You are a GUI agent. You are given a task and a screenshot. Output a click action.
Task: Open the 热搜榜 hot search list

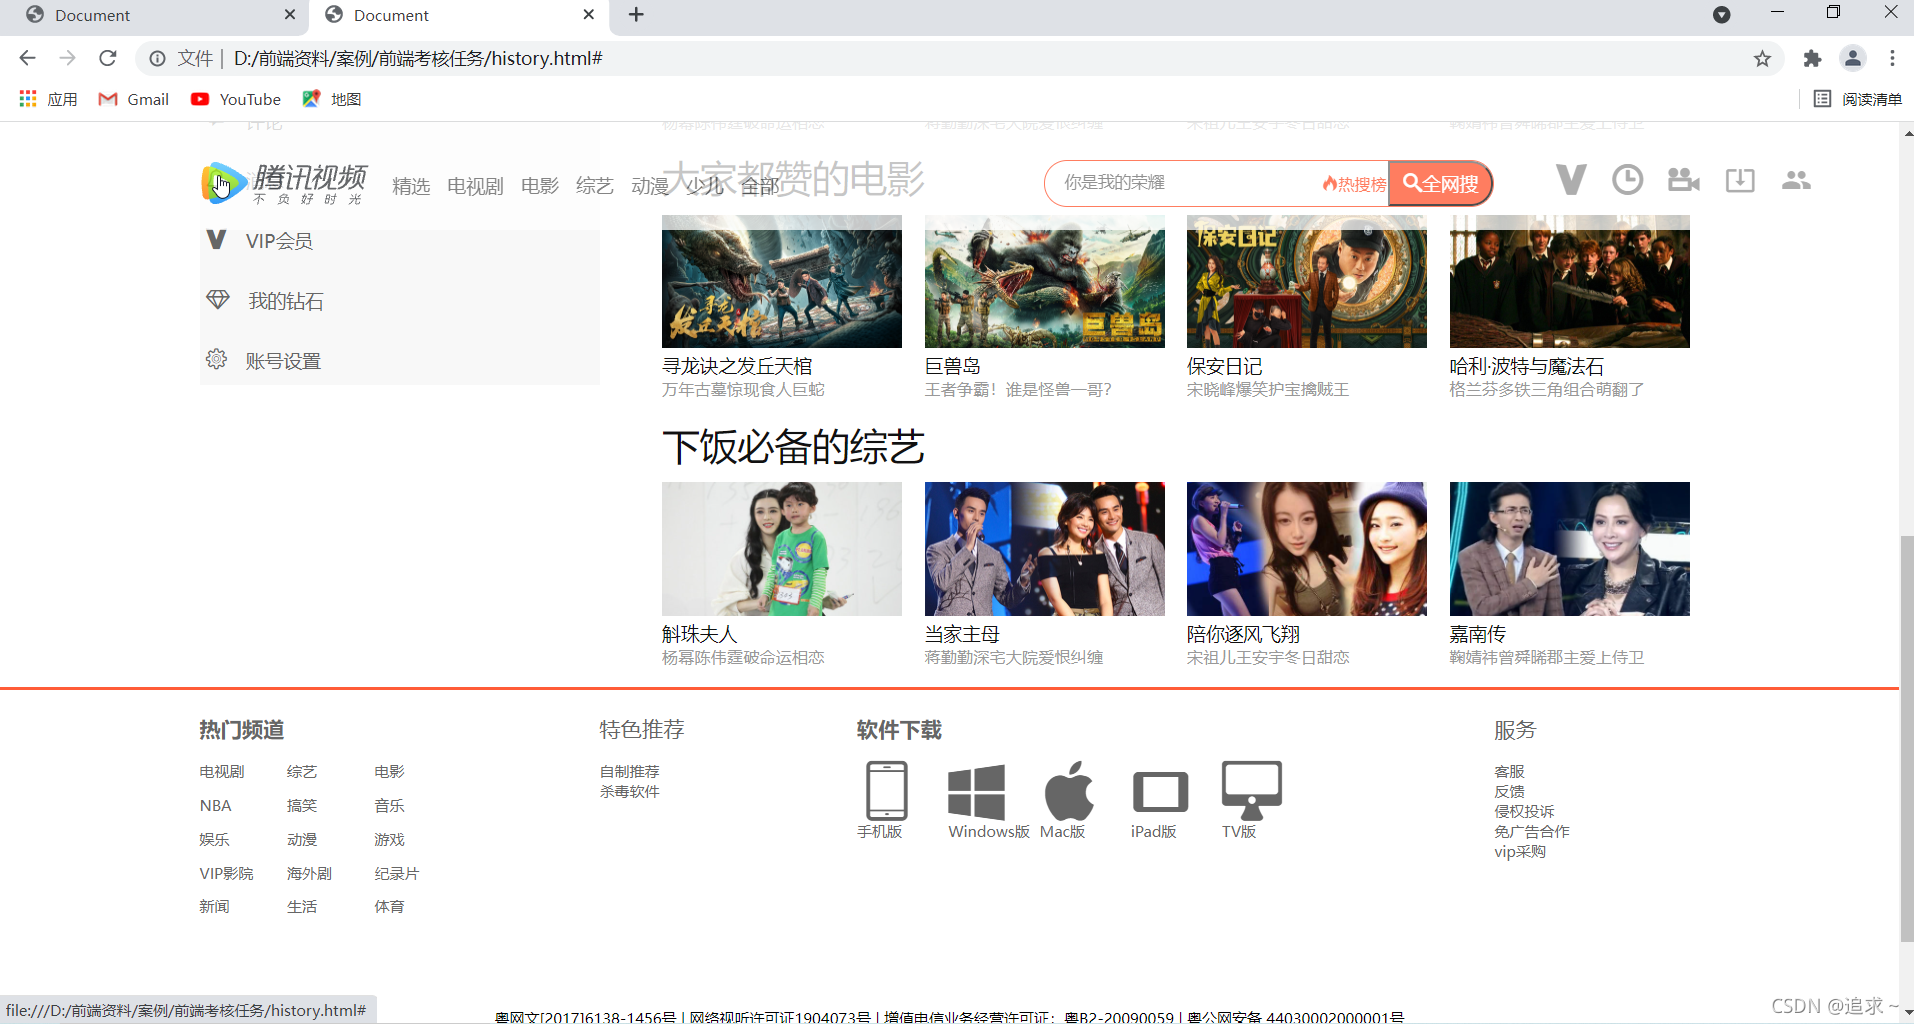pyautogui.click(x=1354, y=184)
